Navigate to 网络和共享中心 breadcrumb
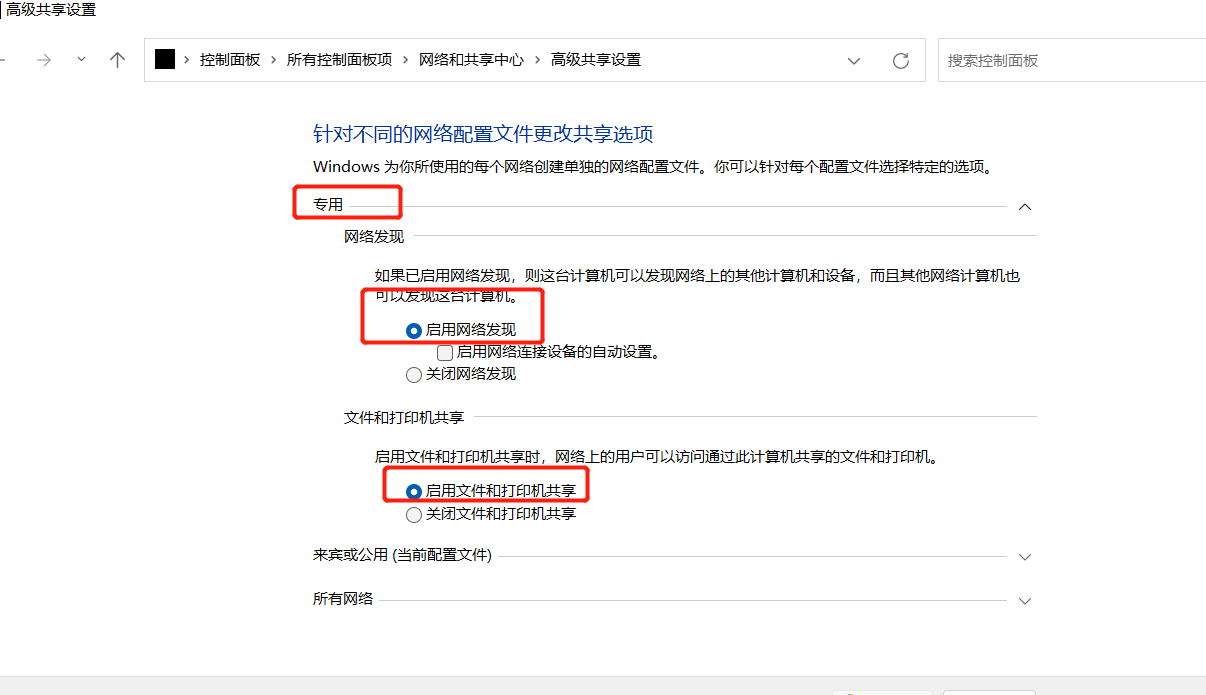Viewport: 1206px width, 695px height. 471,60
